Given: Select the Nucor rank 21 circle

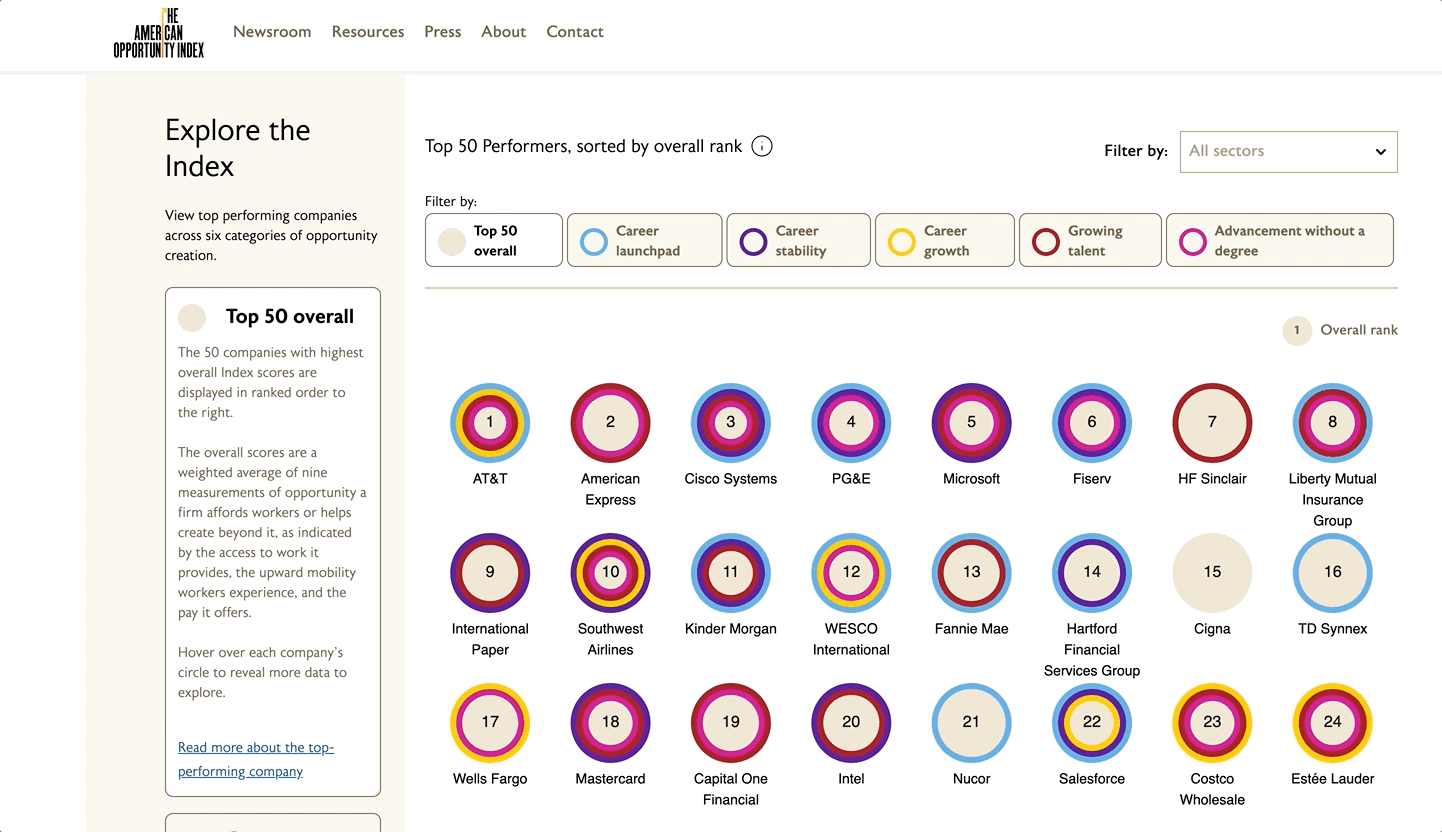Looking at the screenshot, I should click(971, 722).
